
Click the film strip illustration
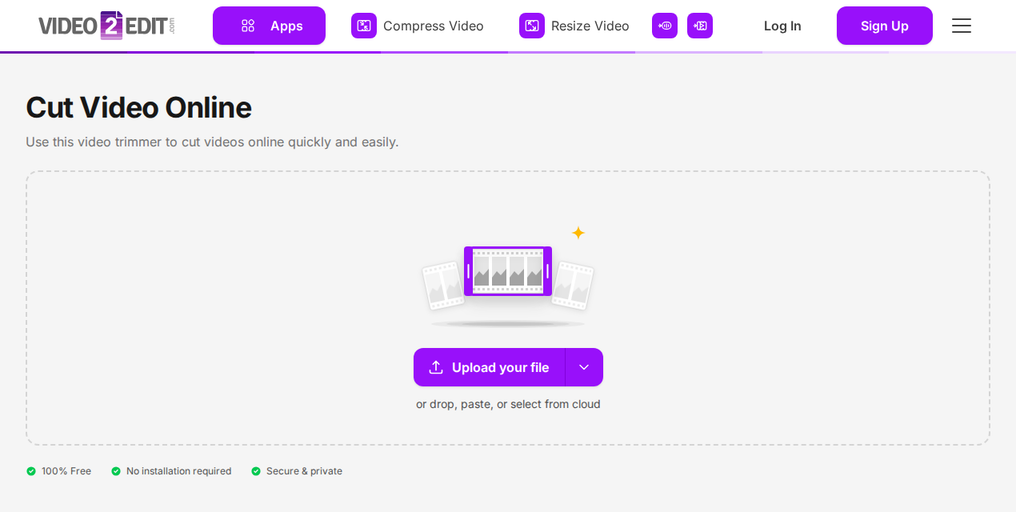pos(508,272)
